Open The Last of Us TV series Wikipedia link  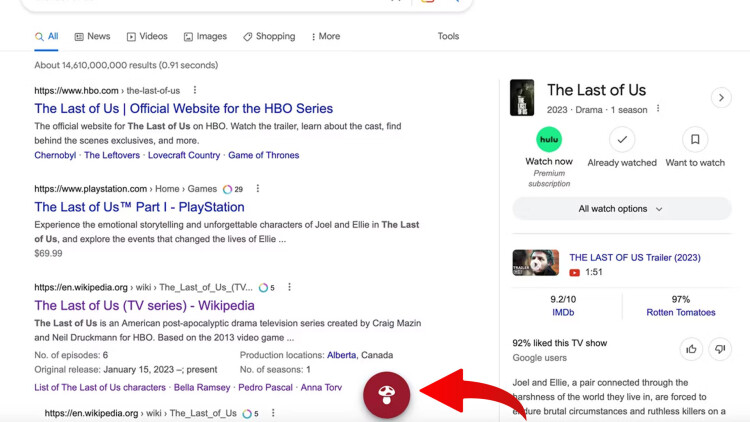coord(144,306)
